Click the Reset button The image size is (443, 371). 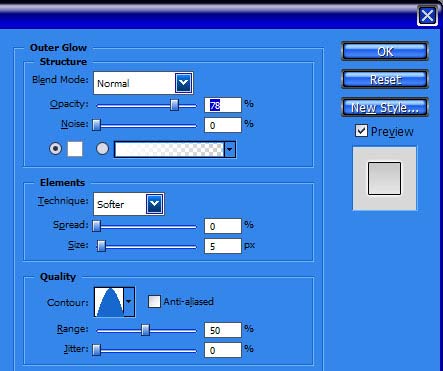[x=385, y=79]
